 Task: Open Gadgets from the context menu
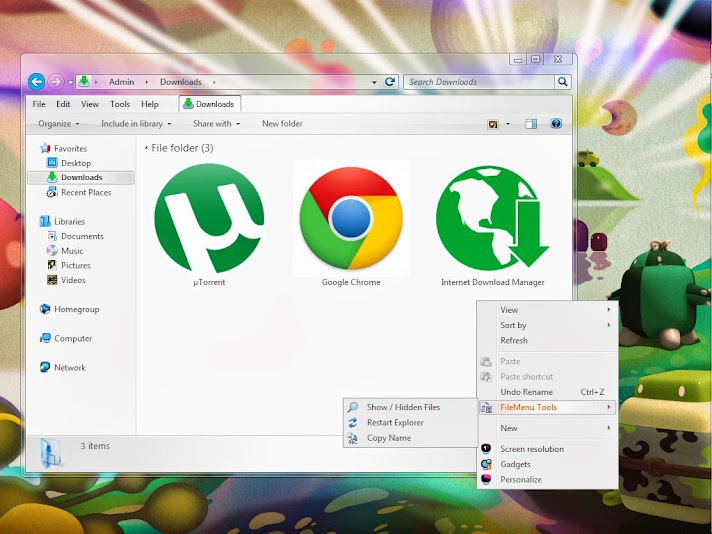point(547,465)
